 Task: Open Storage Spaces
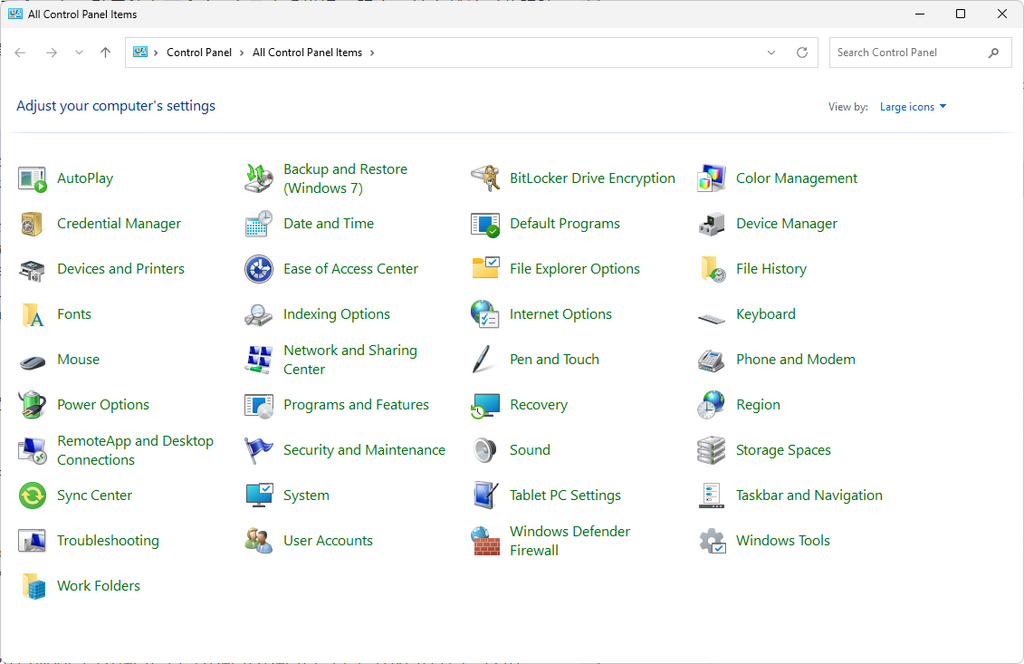(x=782, y=449)
